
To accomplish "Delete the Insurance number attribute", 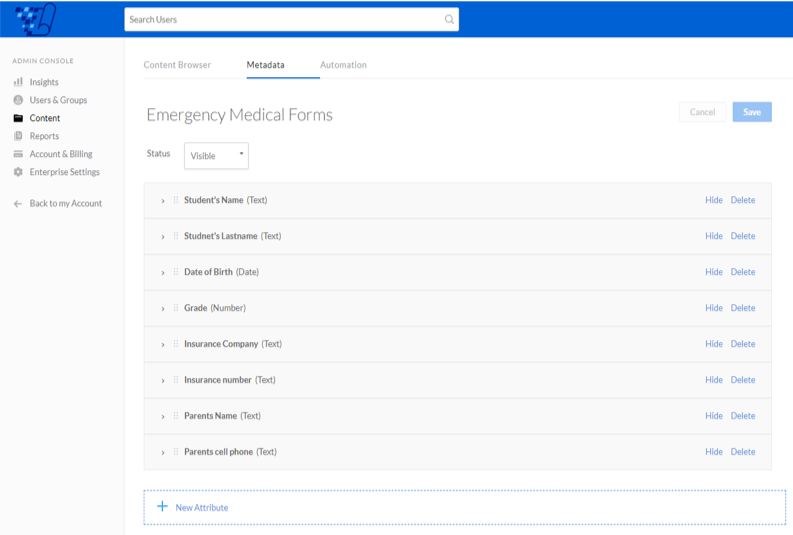I will 743,379.
